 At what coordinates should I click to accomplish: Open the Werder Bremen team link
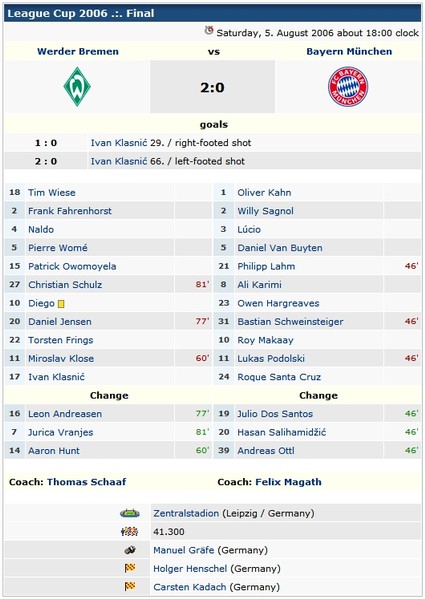(x=78, y=52)
